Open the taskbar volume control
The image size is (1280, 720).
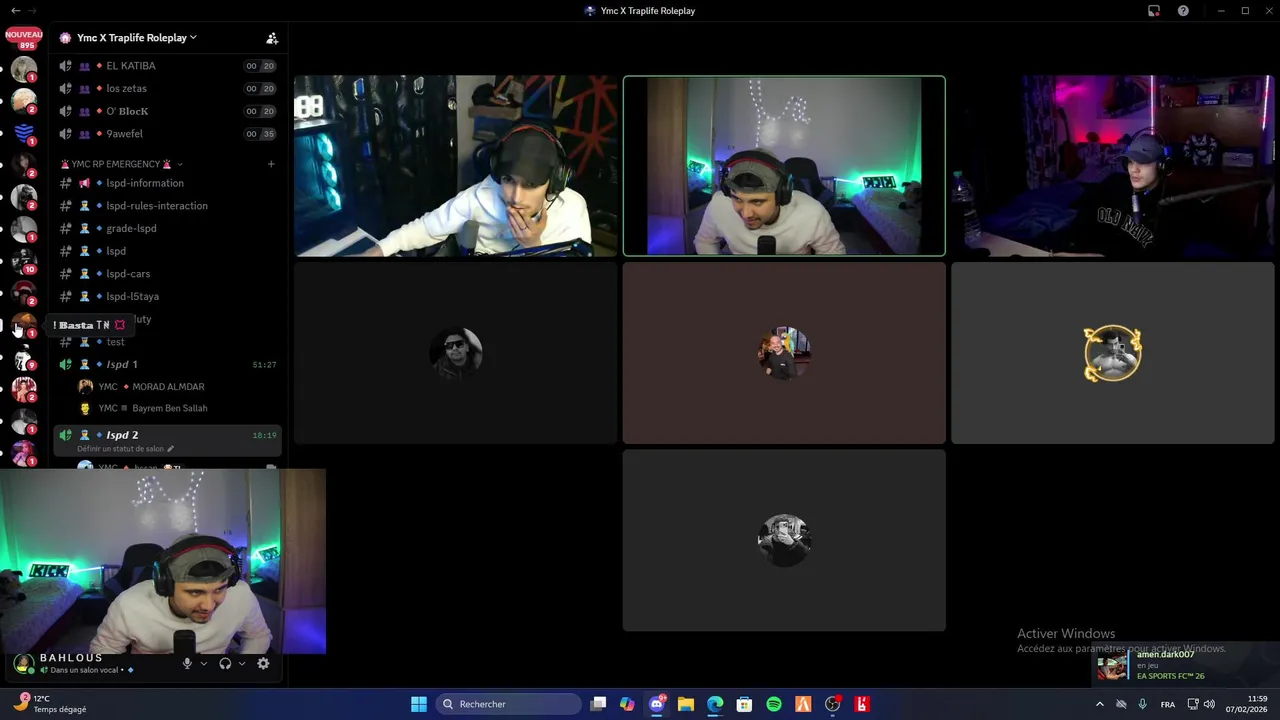point(1210,704)
